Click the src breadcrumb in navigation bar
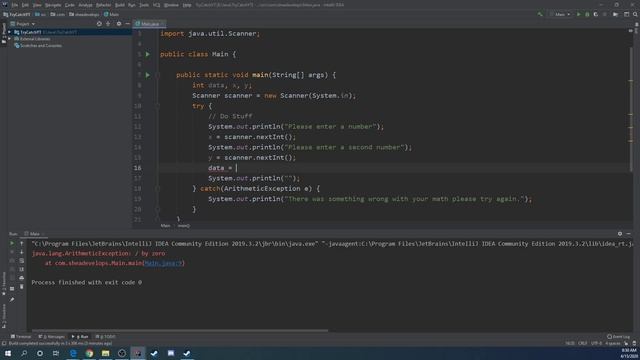The image size is (640, 360). 40,14
